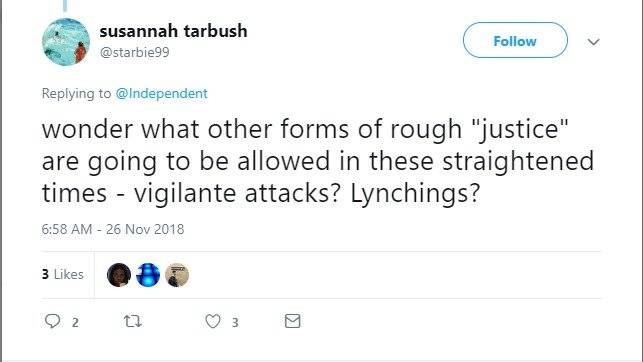Open the @Independent mention link
The image size is (643, 362).
[162, 93]
